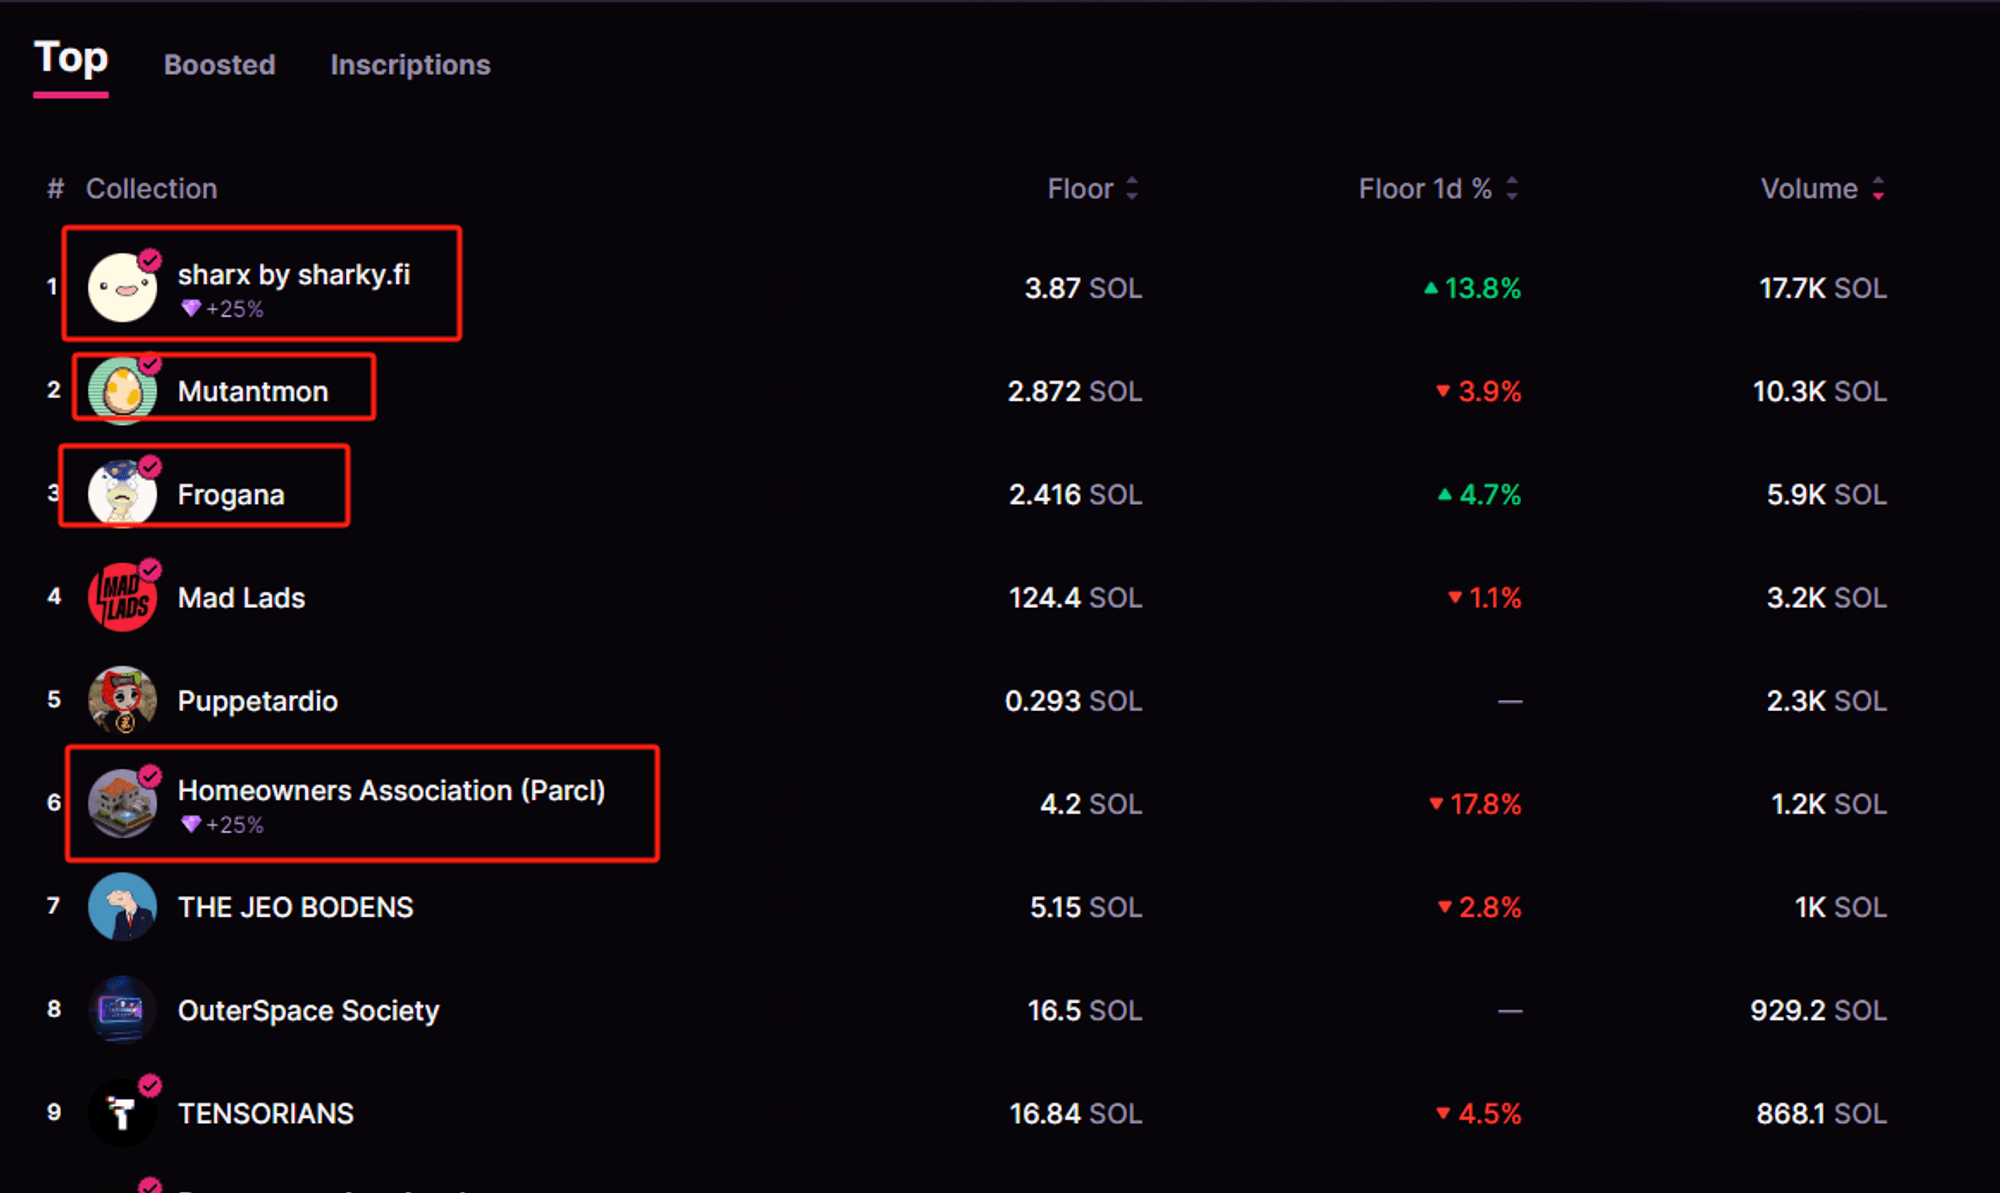
Task: Click sharx floor price 3.87 SOL
Action: coord(1083,289)
